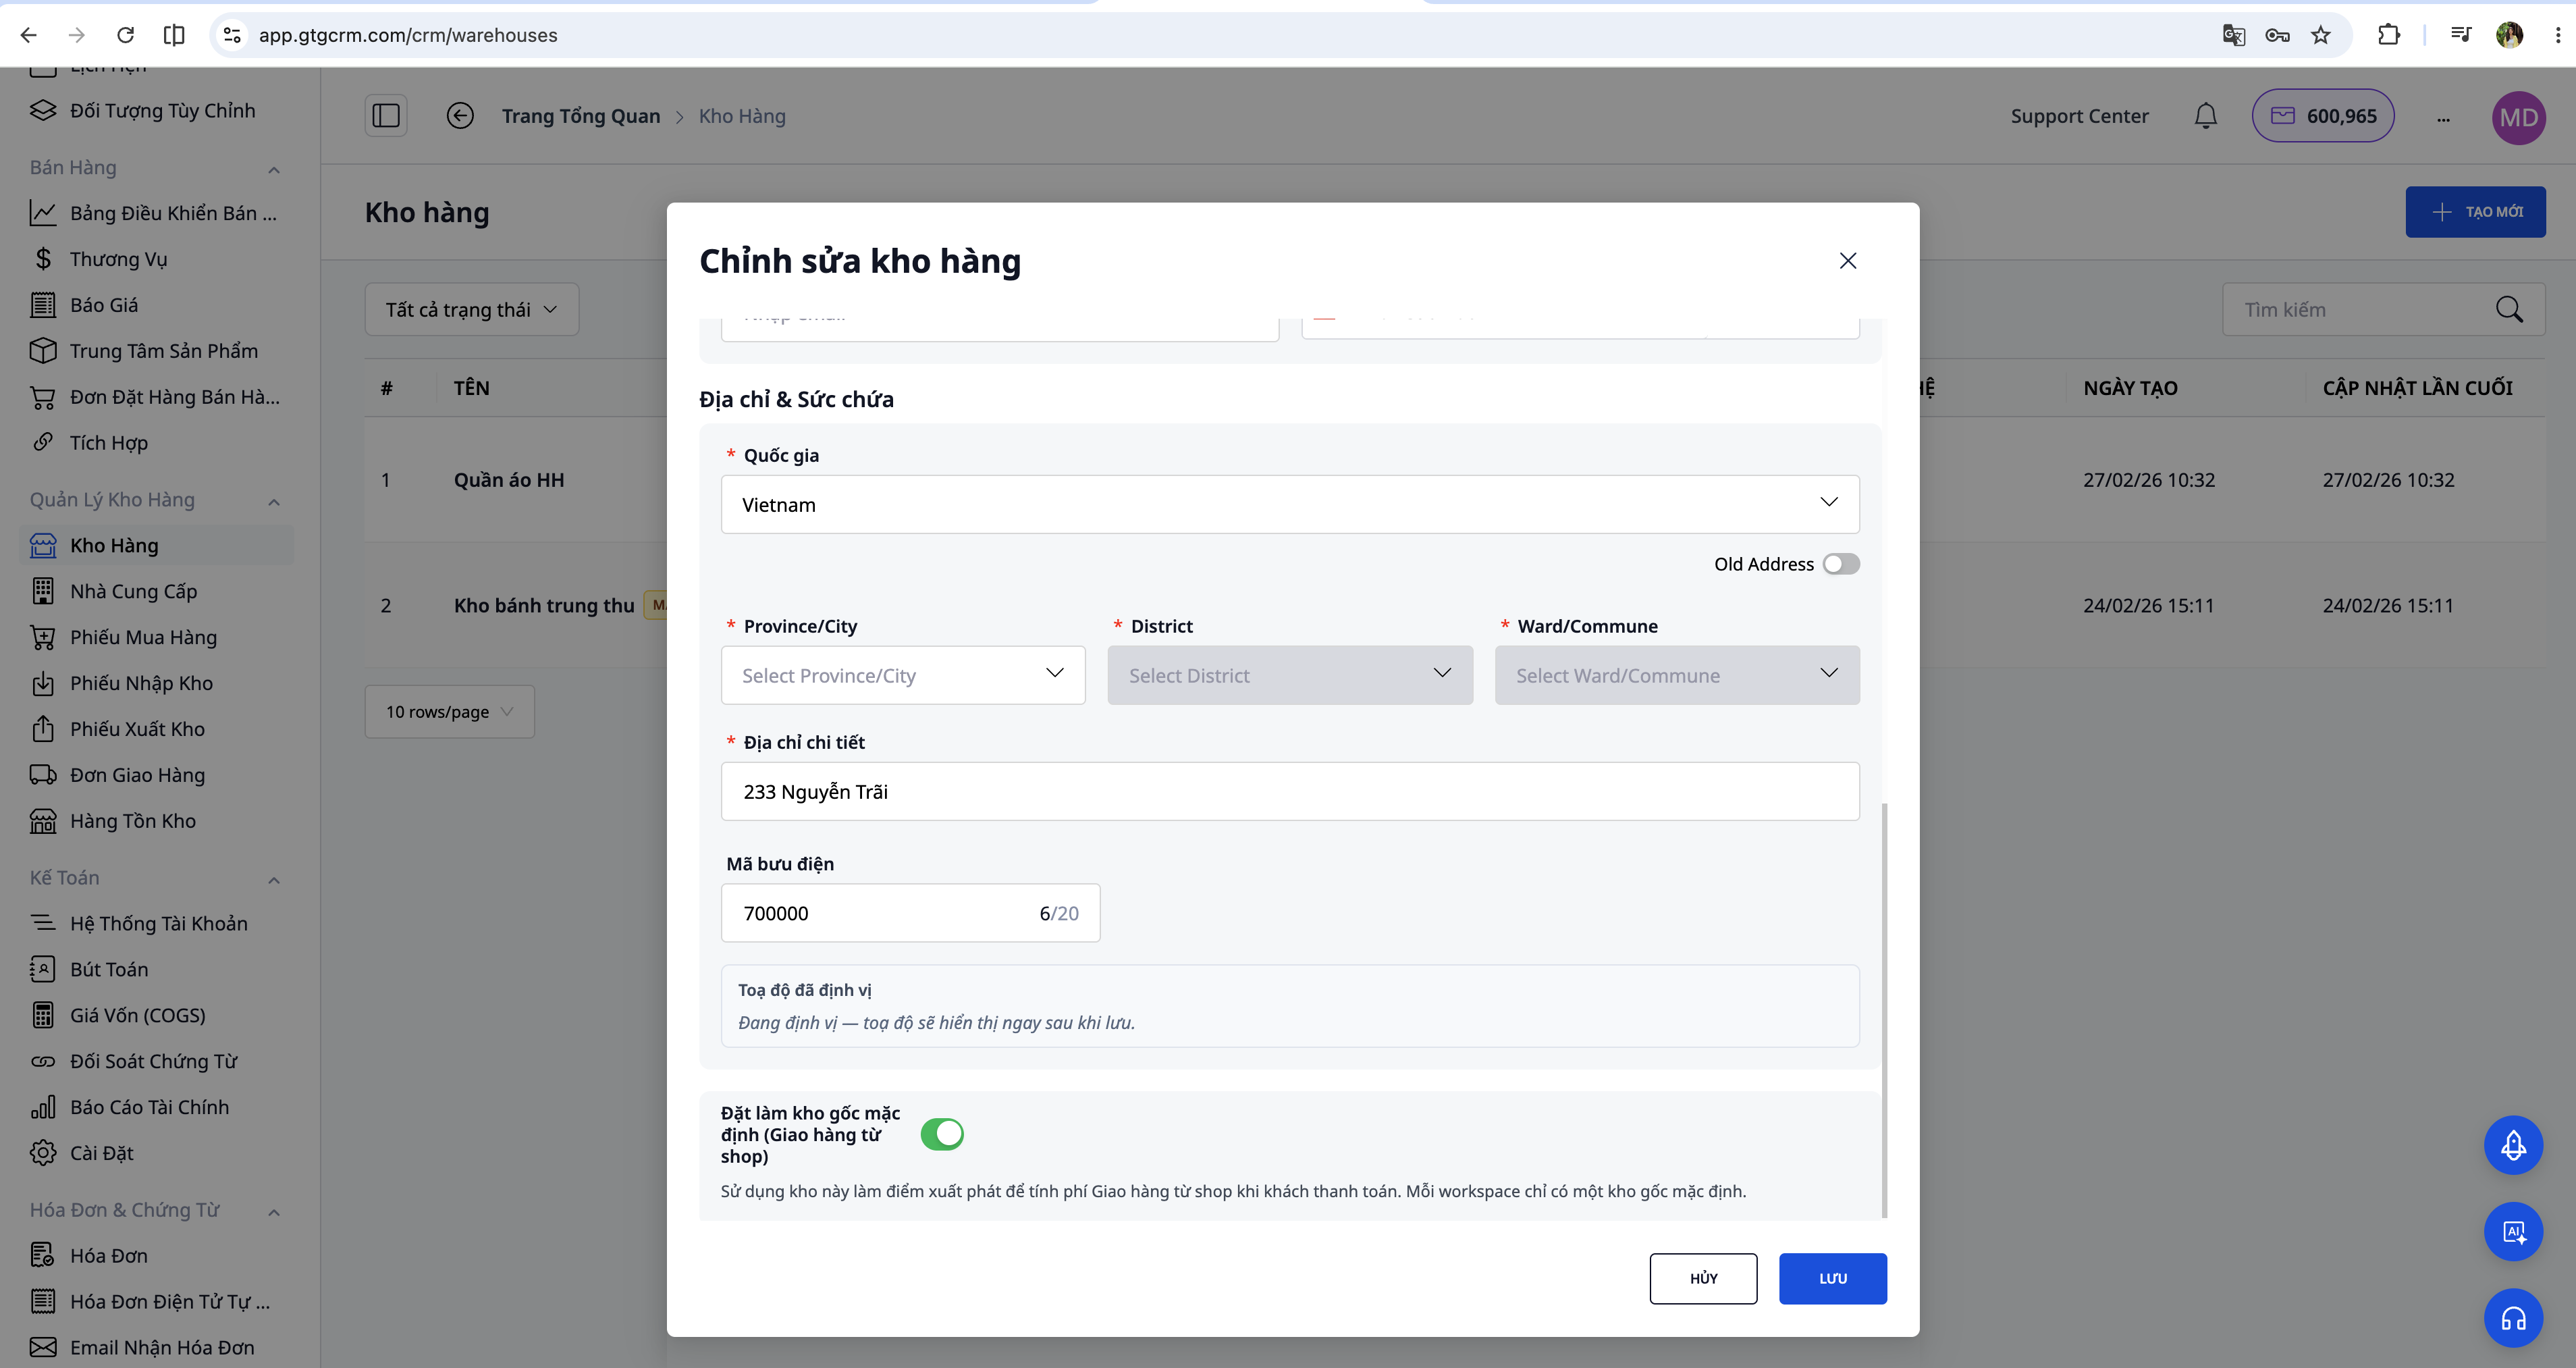The height and width of the screenshot is (1368, 2576).
Task: Open the headset support floating button
Action: pyautogui.click(x=2513, y=1318)
